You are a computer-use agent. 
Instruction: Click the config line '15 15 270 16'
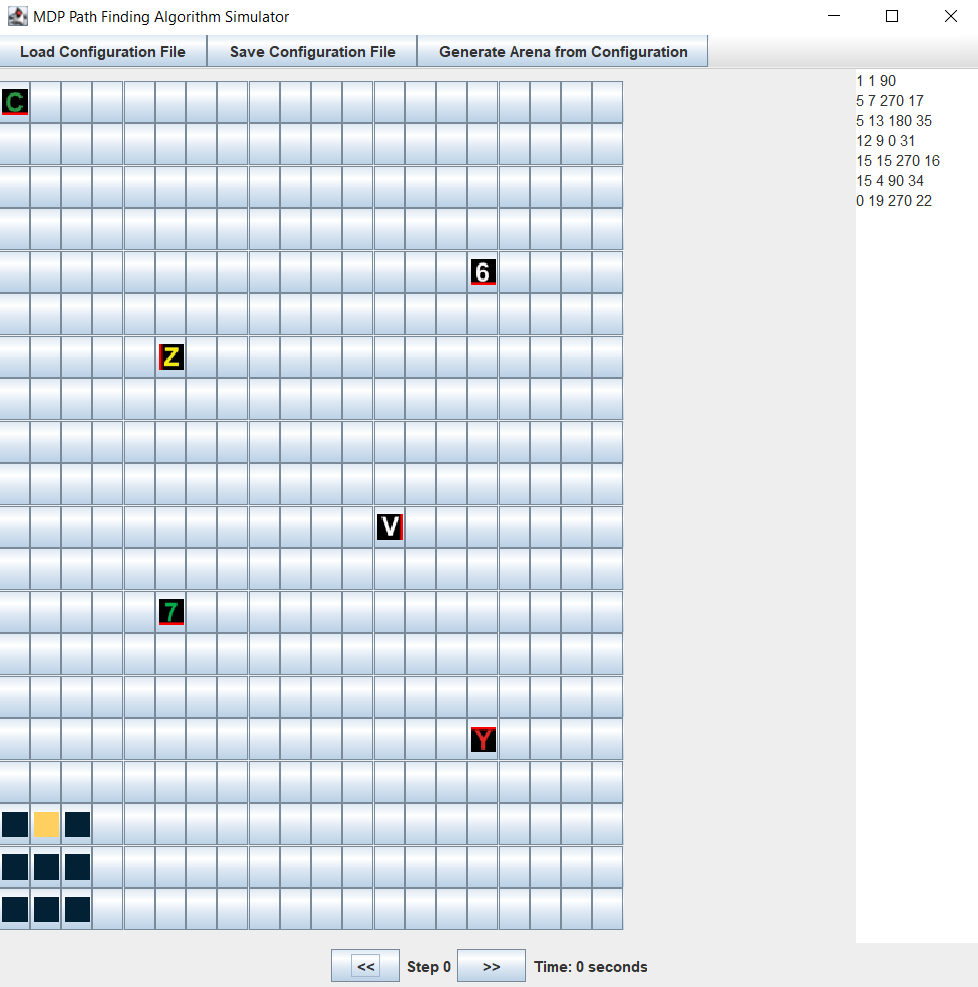898,161
